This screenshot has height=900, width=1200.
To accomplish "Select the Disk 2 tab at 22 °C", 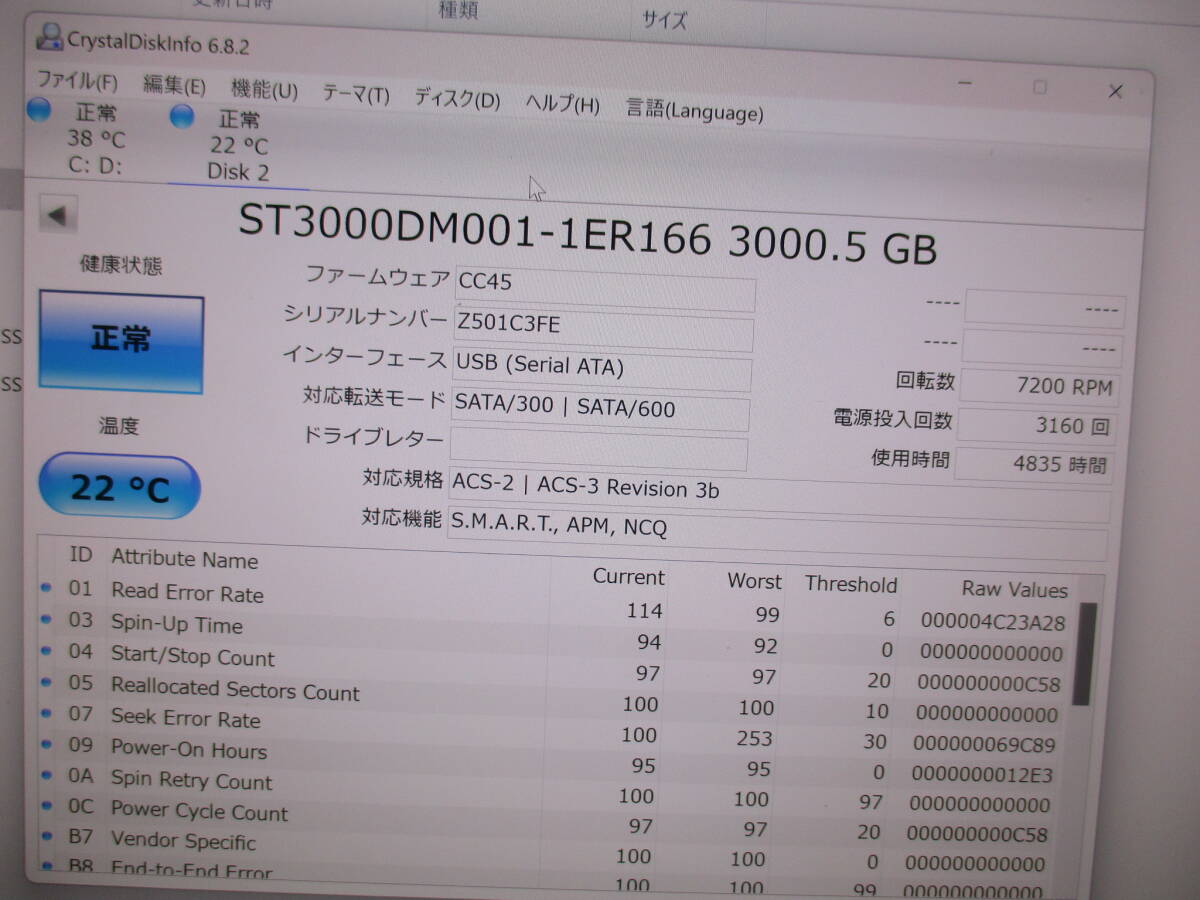I will coord(237,146).
